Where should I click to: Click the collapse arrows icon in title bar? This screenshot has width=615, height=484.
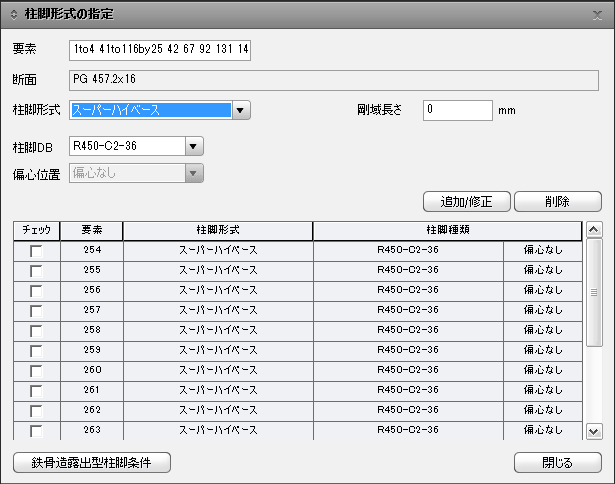click(x=14, y=15)
